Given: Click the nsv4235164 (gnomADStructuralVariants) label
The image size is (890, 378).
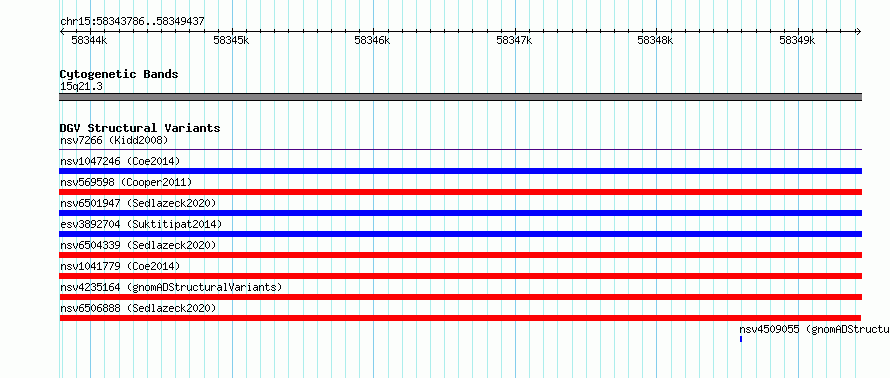Looking at the screenshot, I should pyautogui.click(x=171, y=287).
